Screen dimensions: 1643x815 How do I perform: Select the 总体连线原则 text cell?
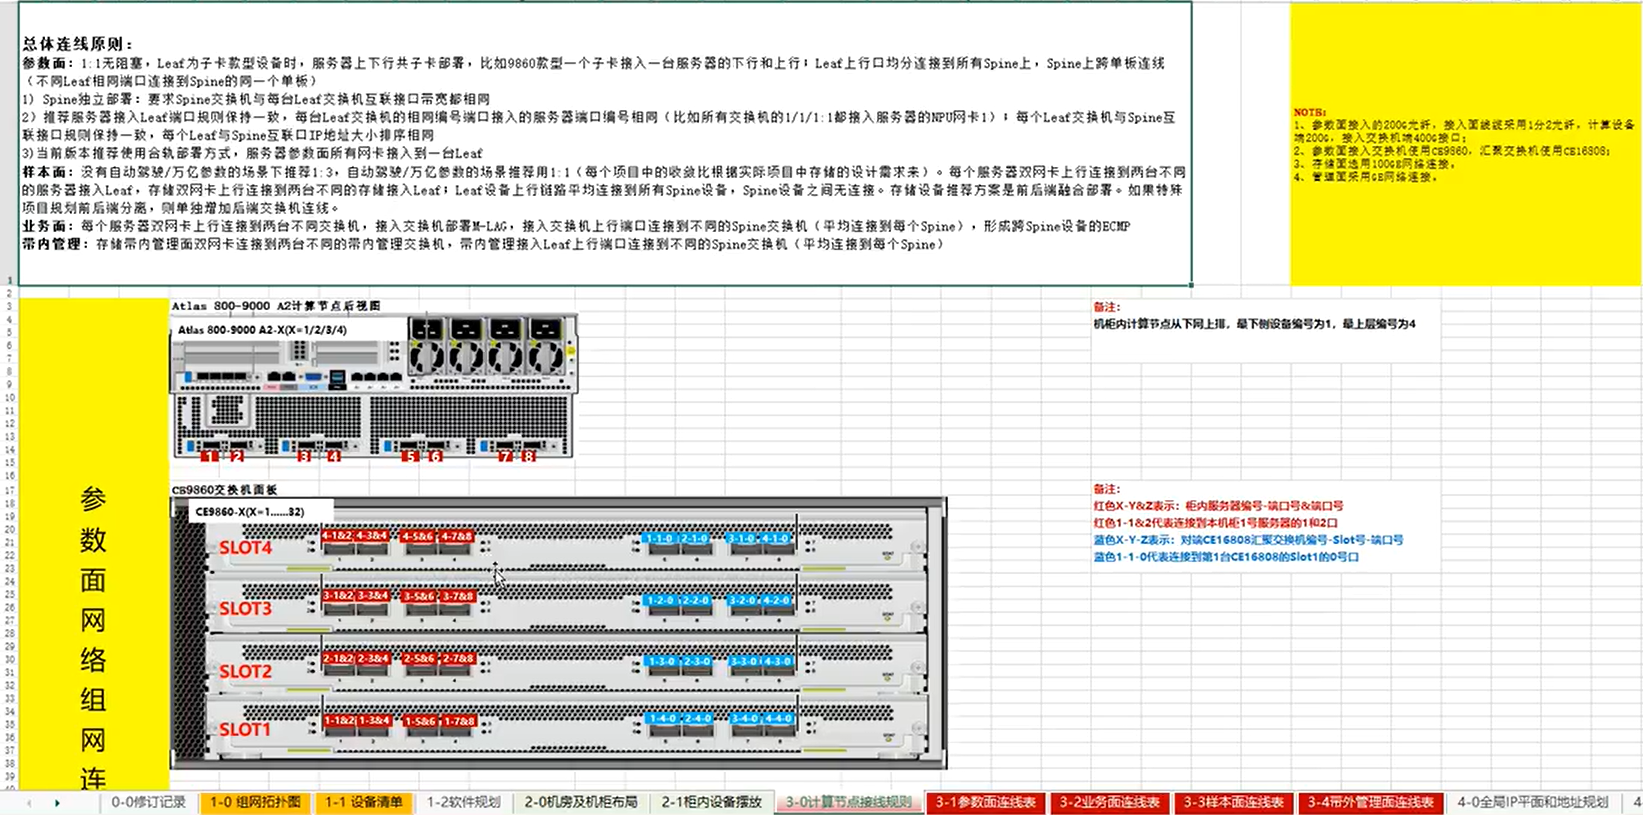[x=605, y=143]
